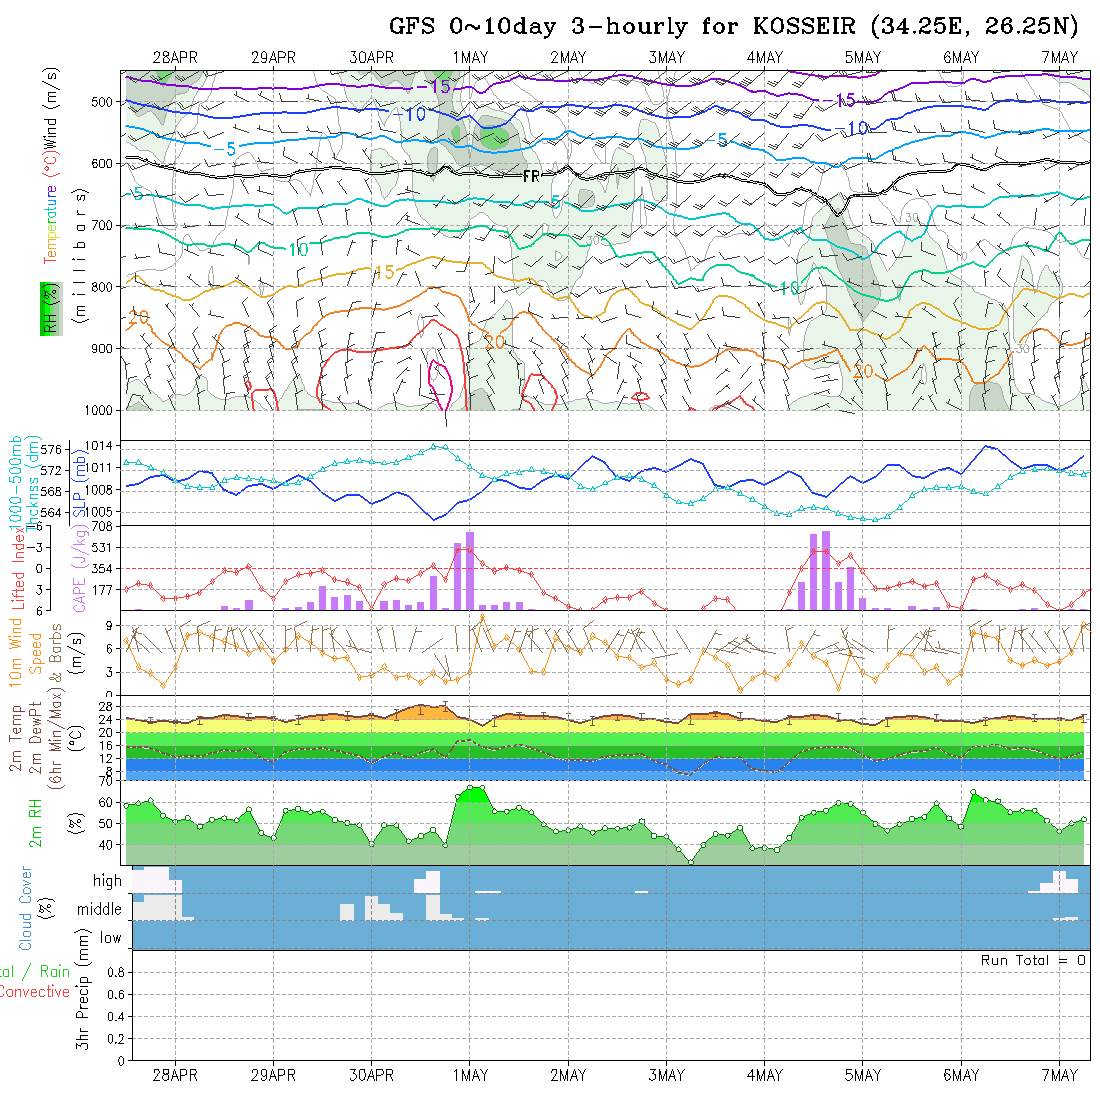
Task: Select the "high" cloud cover row label
Action: [107, 881]
